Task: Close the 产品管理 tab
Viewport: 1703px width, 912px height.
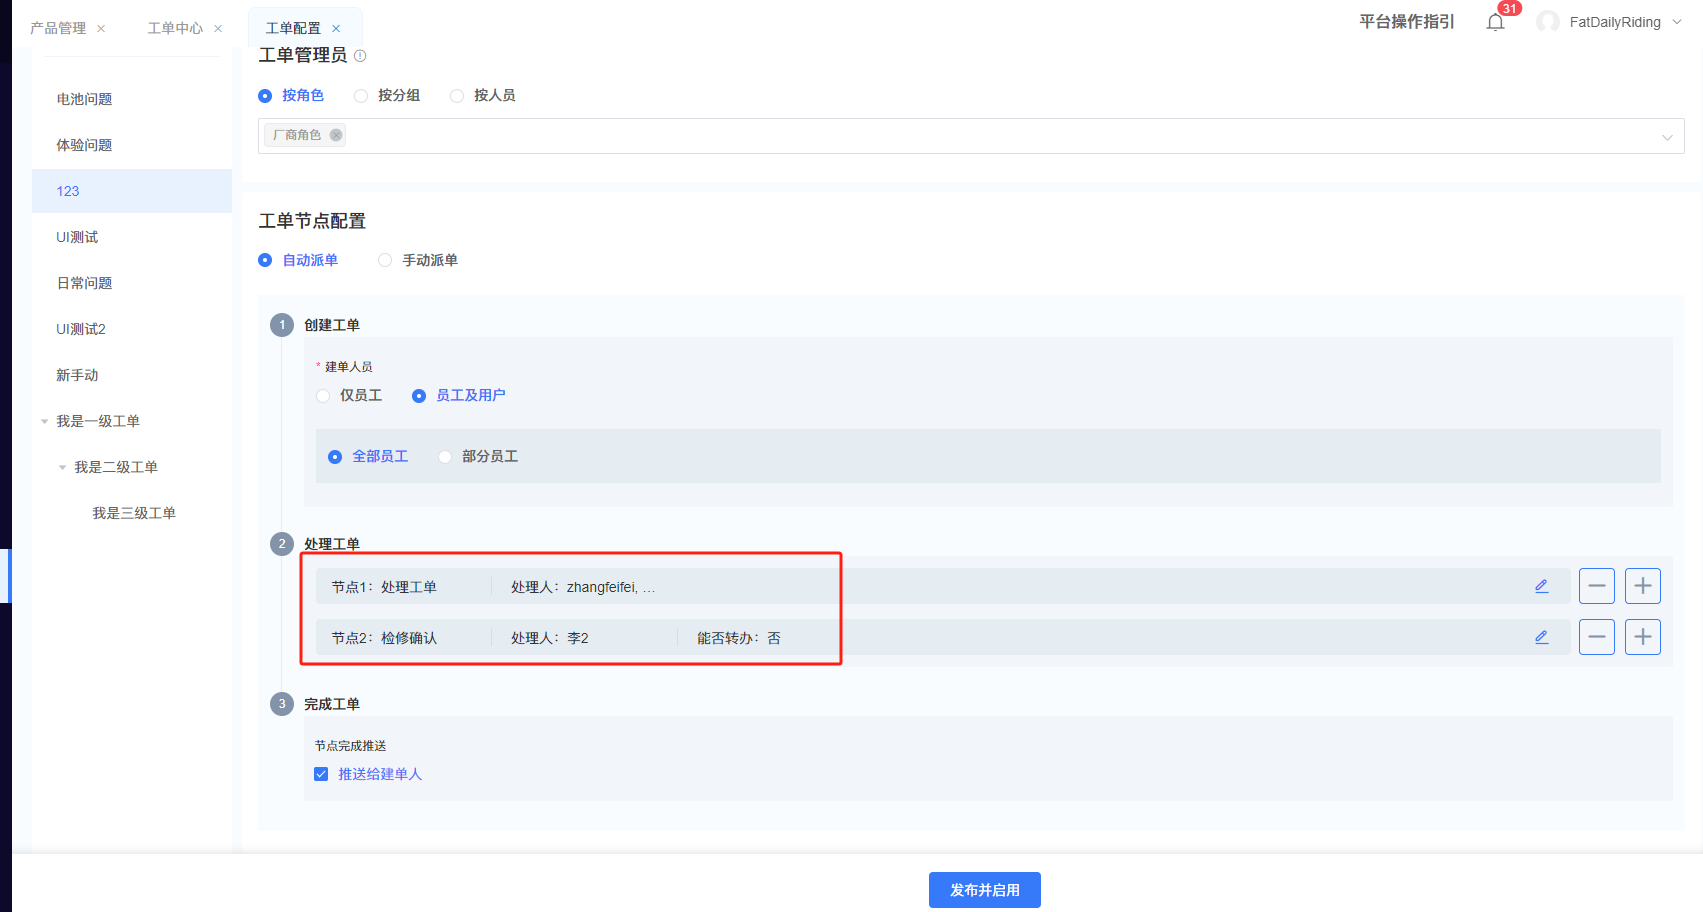Action: (x=101, y=29)
